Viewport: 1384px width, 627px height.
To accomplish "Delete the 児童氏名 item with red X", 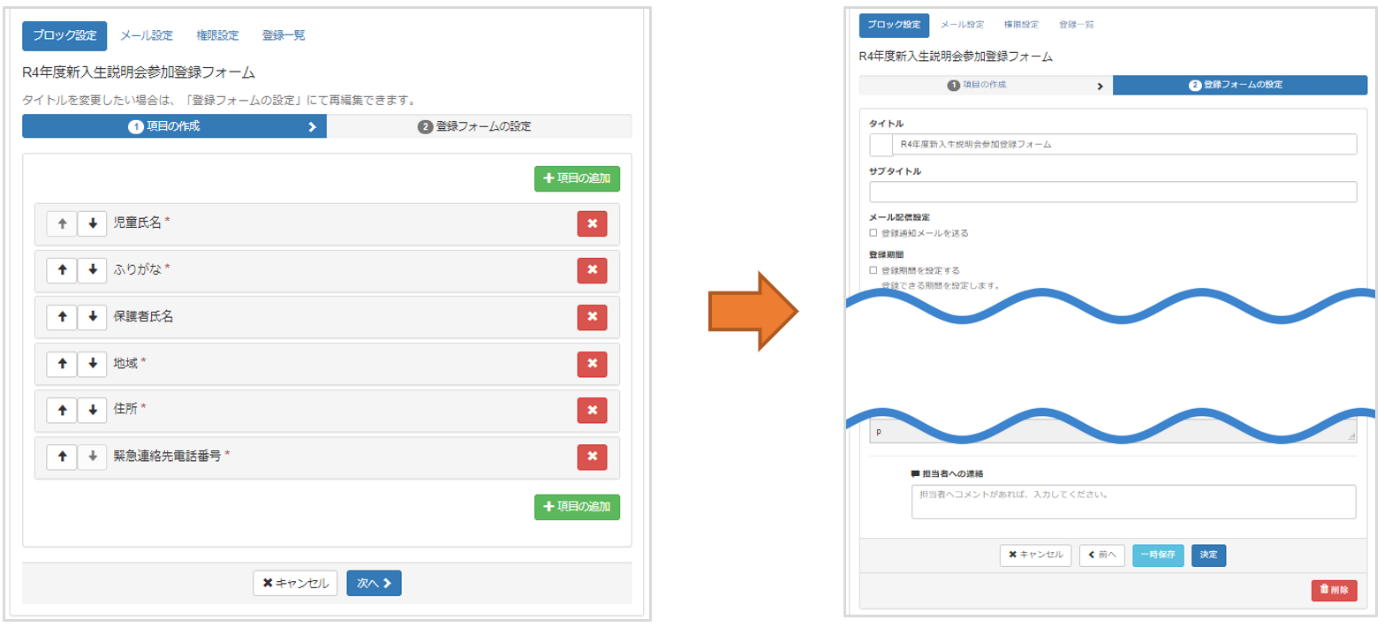I will point(592,224).
